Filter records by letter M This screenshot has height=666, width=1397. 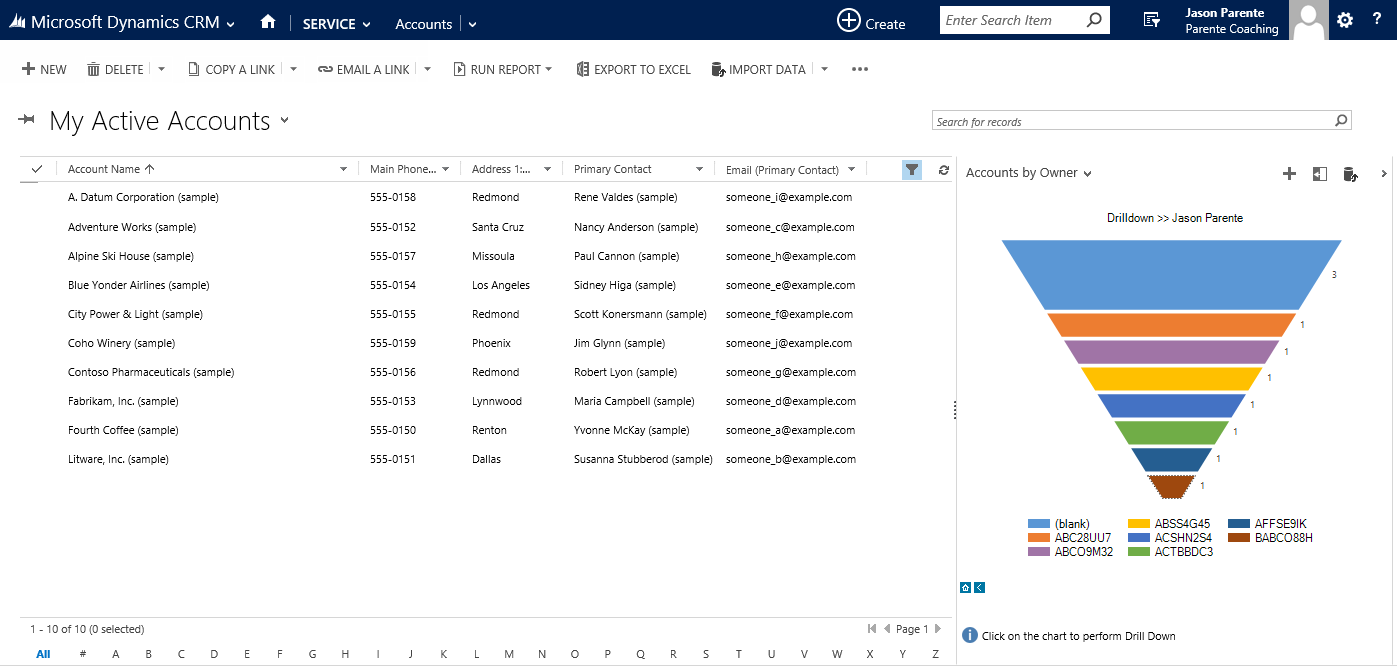coord(509,654)
